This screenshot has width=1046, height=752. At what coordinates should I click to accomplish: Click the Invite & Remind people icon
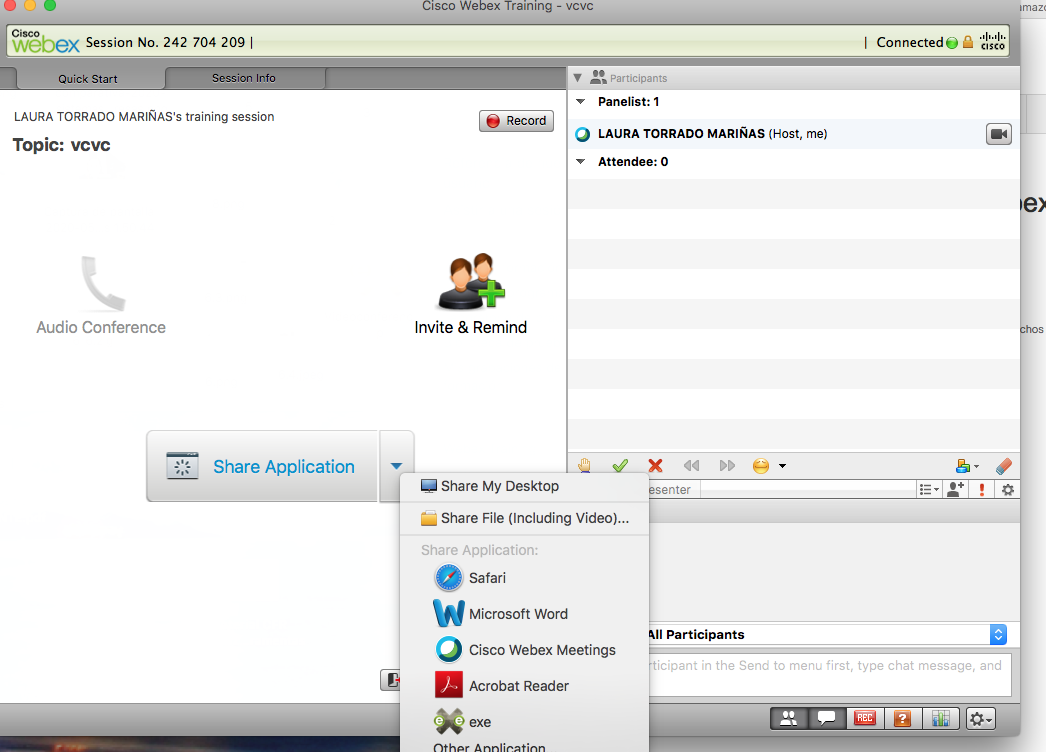tap(471, 284)
